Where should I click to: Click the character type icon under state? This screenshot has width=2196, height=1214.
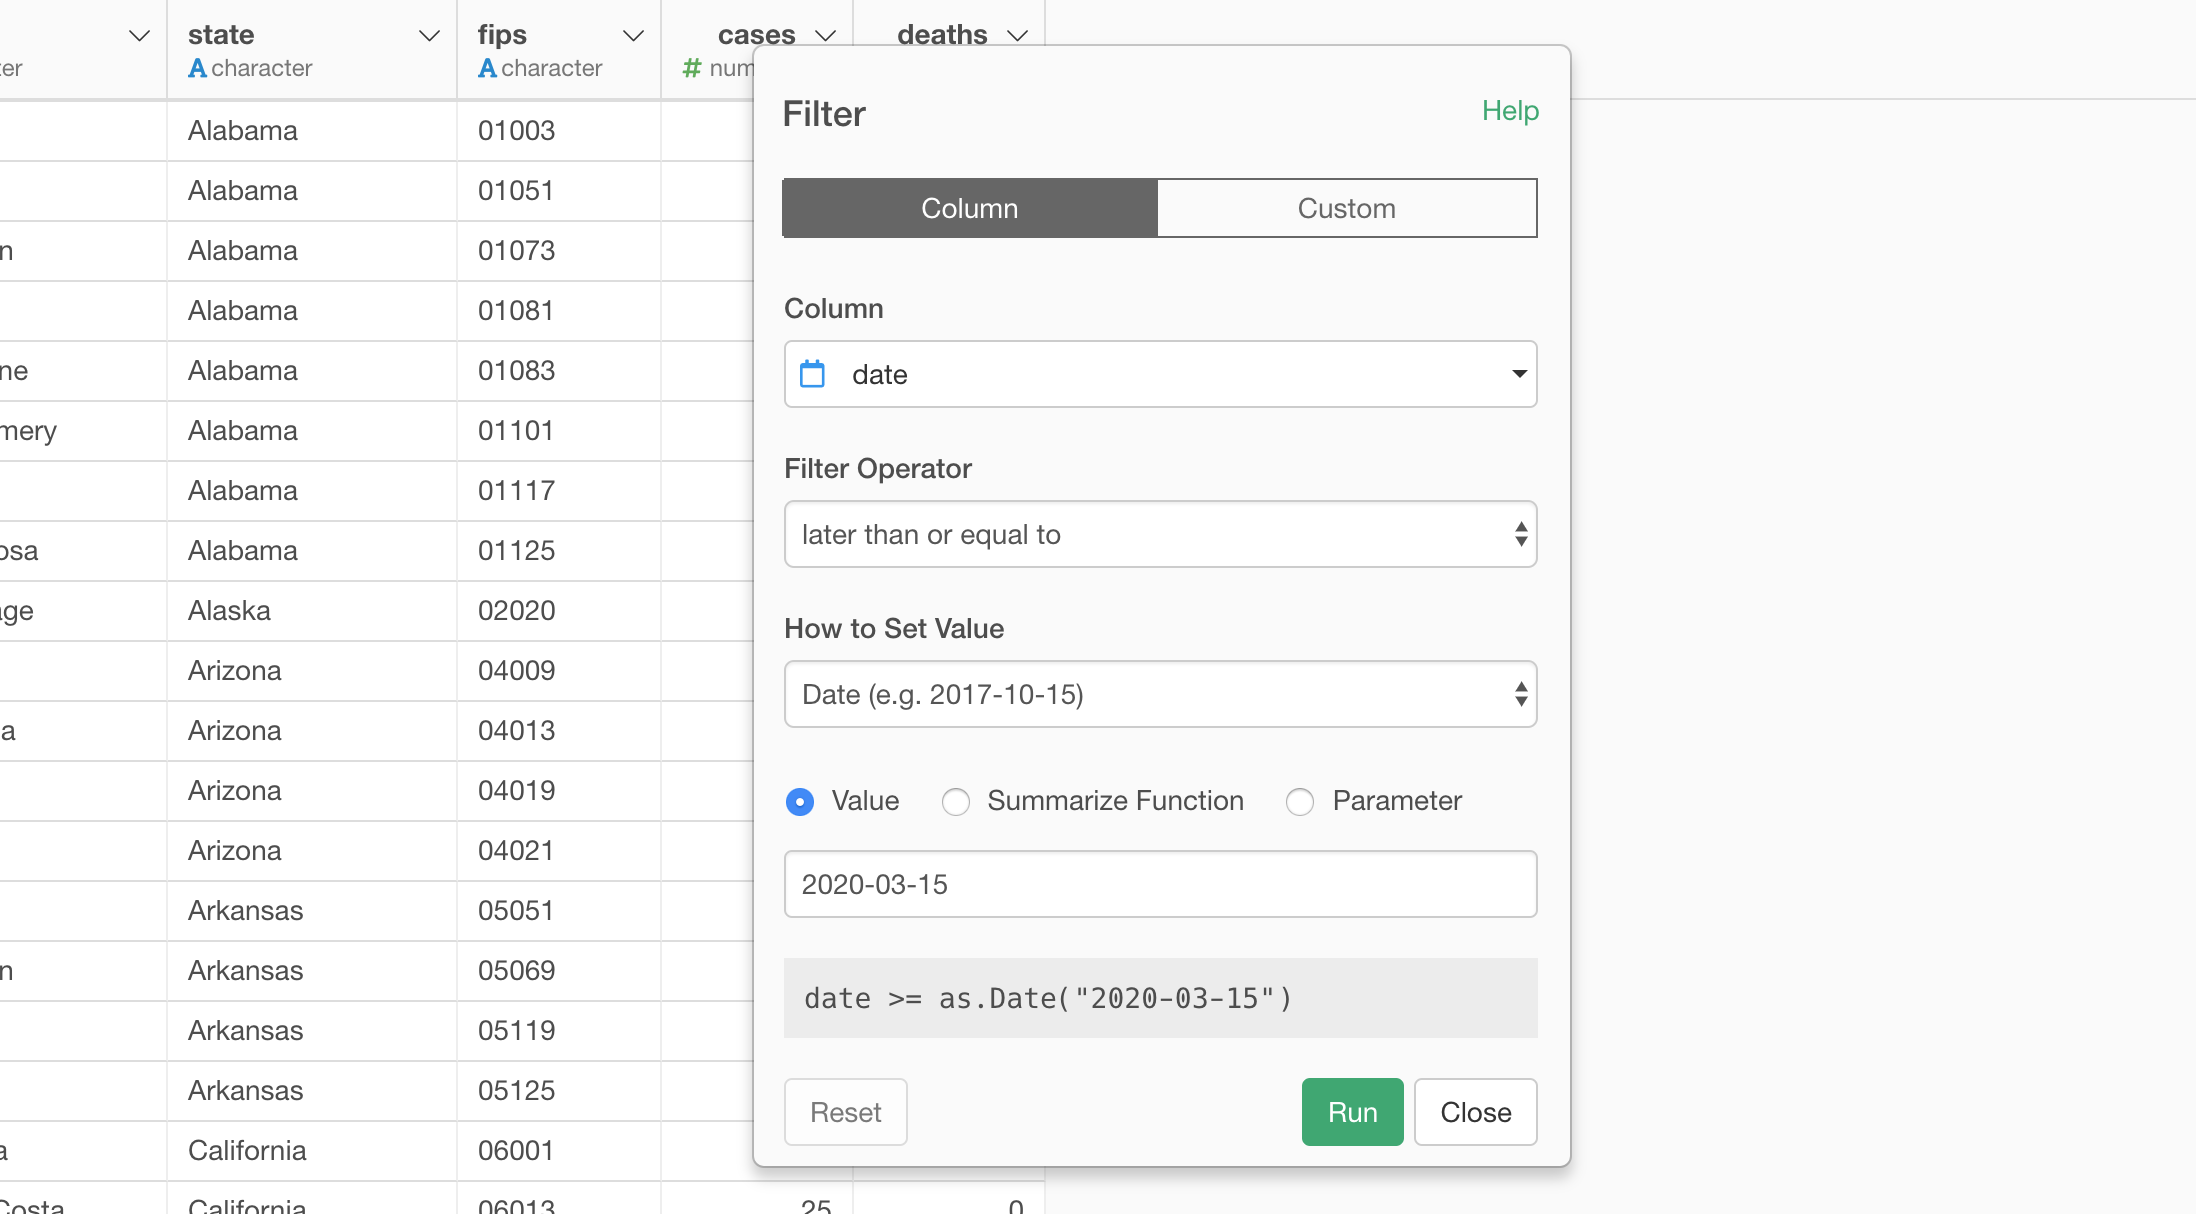point(197,68)
